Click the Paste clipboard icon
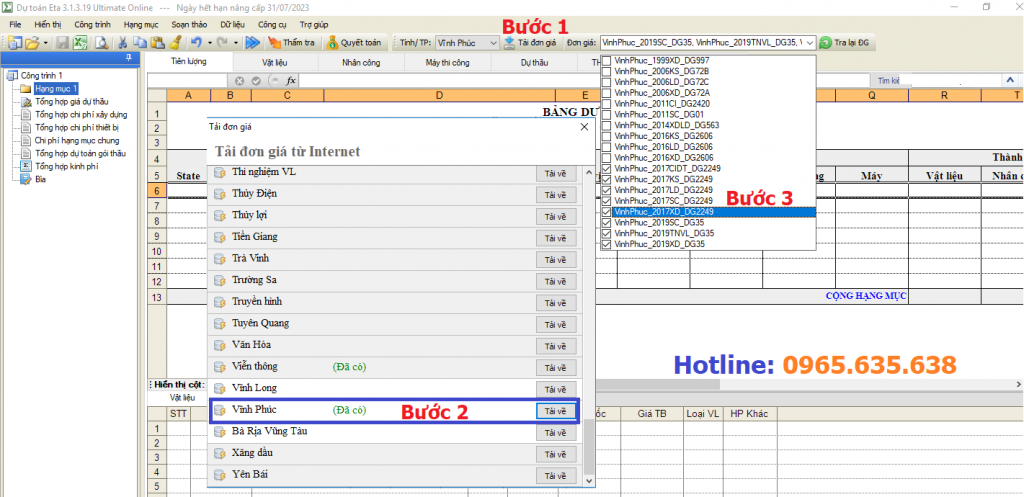 (x=157, y=43)
